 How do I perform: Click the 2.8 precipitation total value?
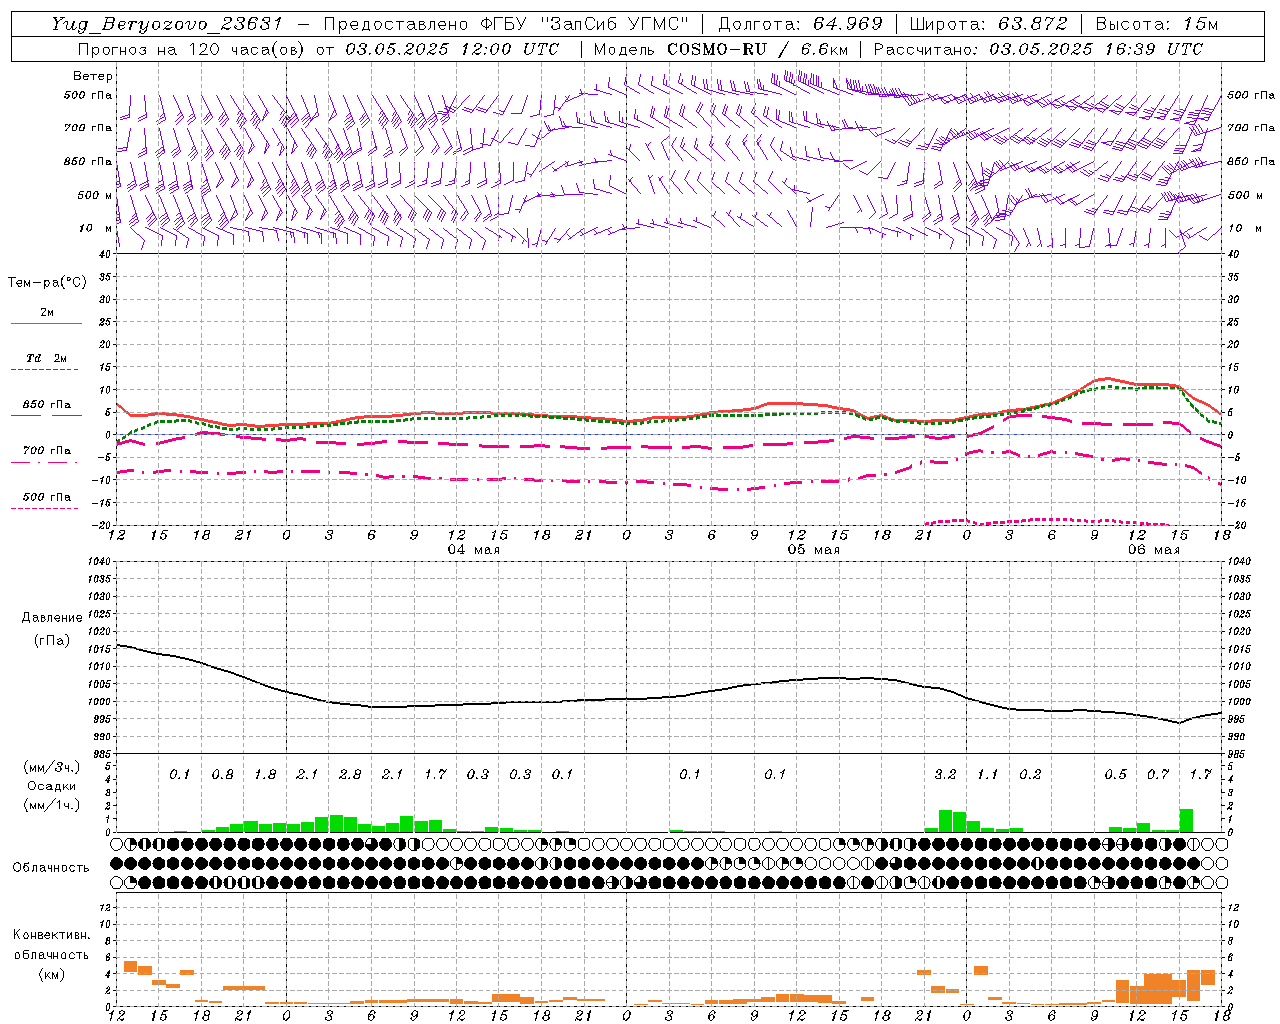point(349,774)
